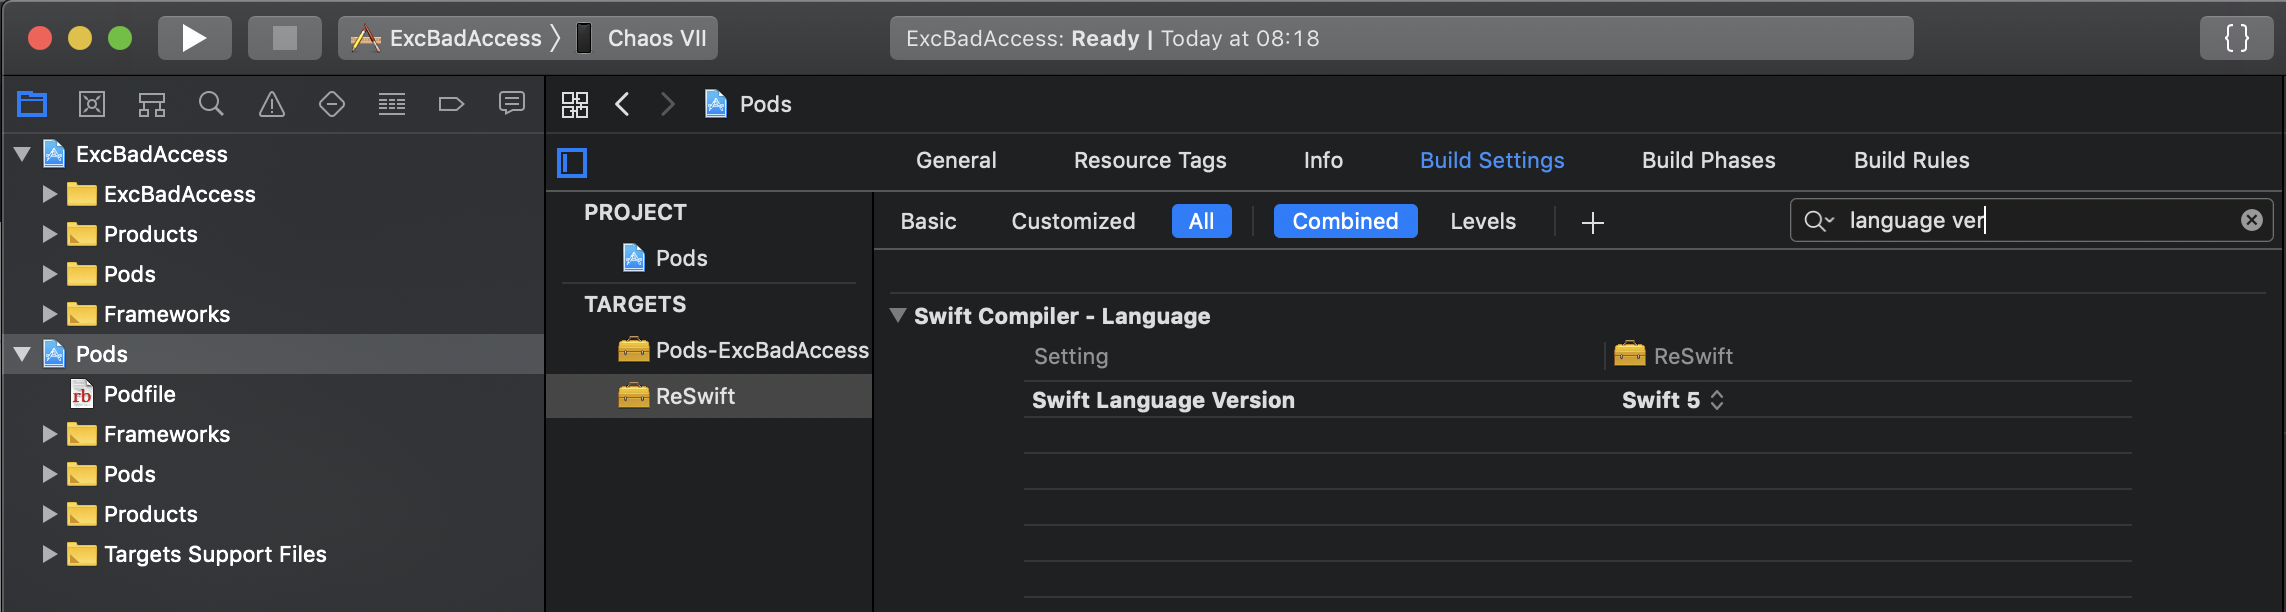Open the find navigator magnifier icon
This screenshot has width=2286, height=612.
211,104
